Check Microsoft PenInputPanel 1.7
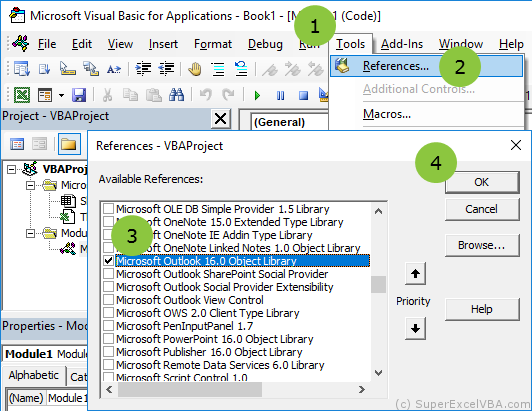The width and height of the screenshot is (532, 411). (108, 326)
